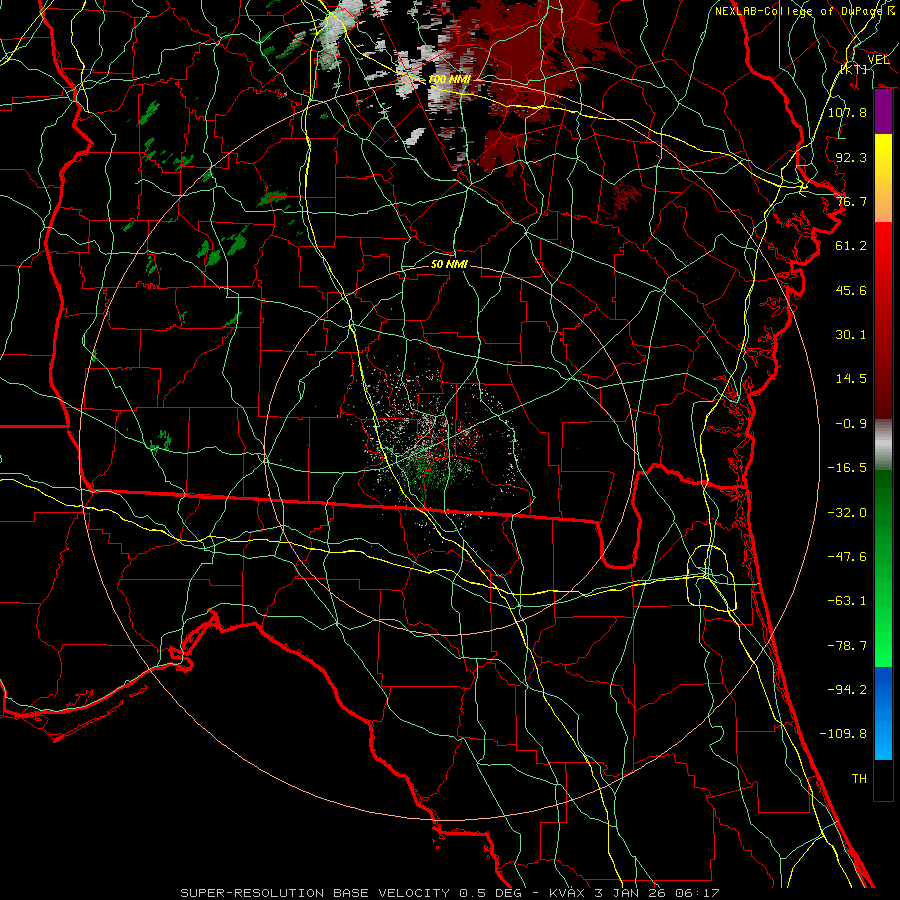Image resolution: width=900 pixels, height=900 pixels.
Task: Click the [KT] units label
Action: [854, 69]
